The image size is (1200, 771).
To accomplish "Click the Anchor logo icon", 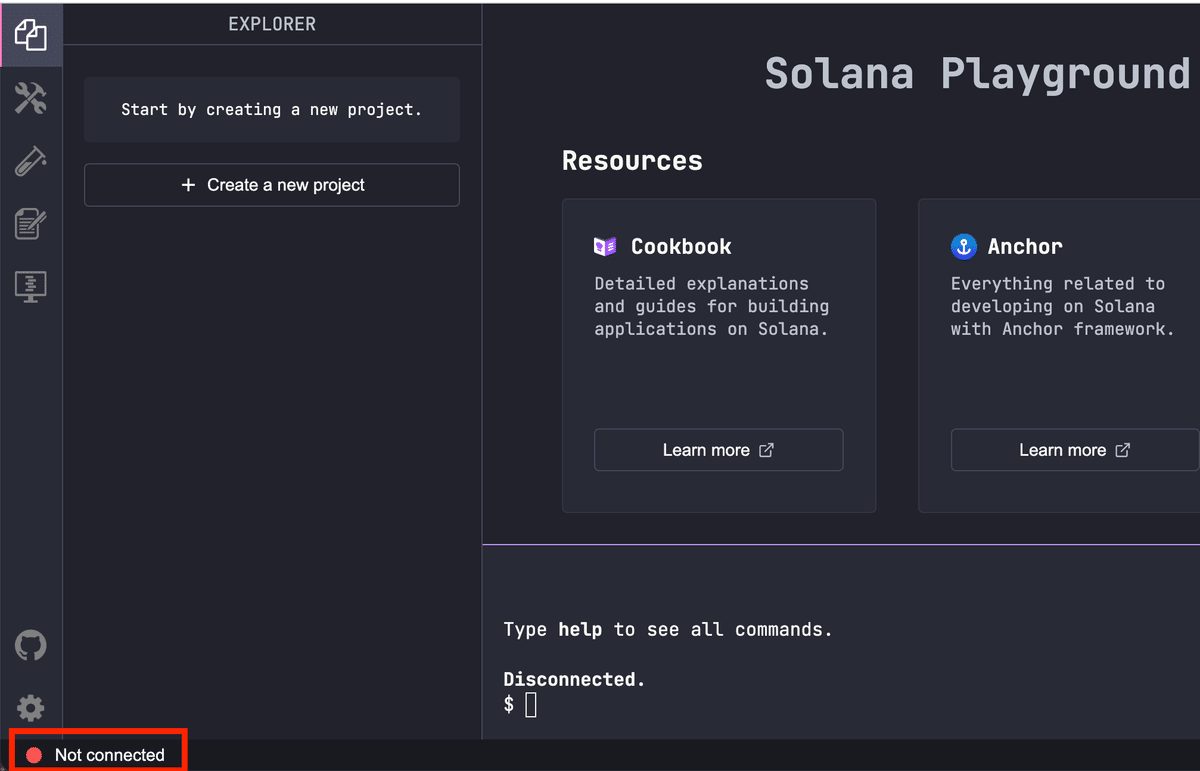I will pos(963,246).
